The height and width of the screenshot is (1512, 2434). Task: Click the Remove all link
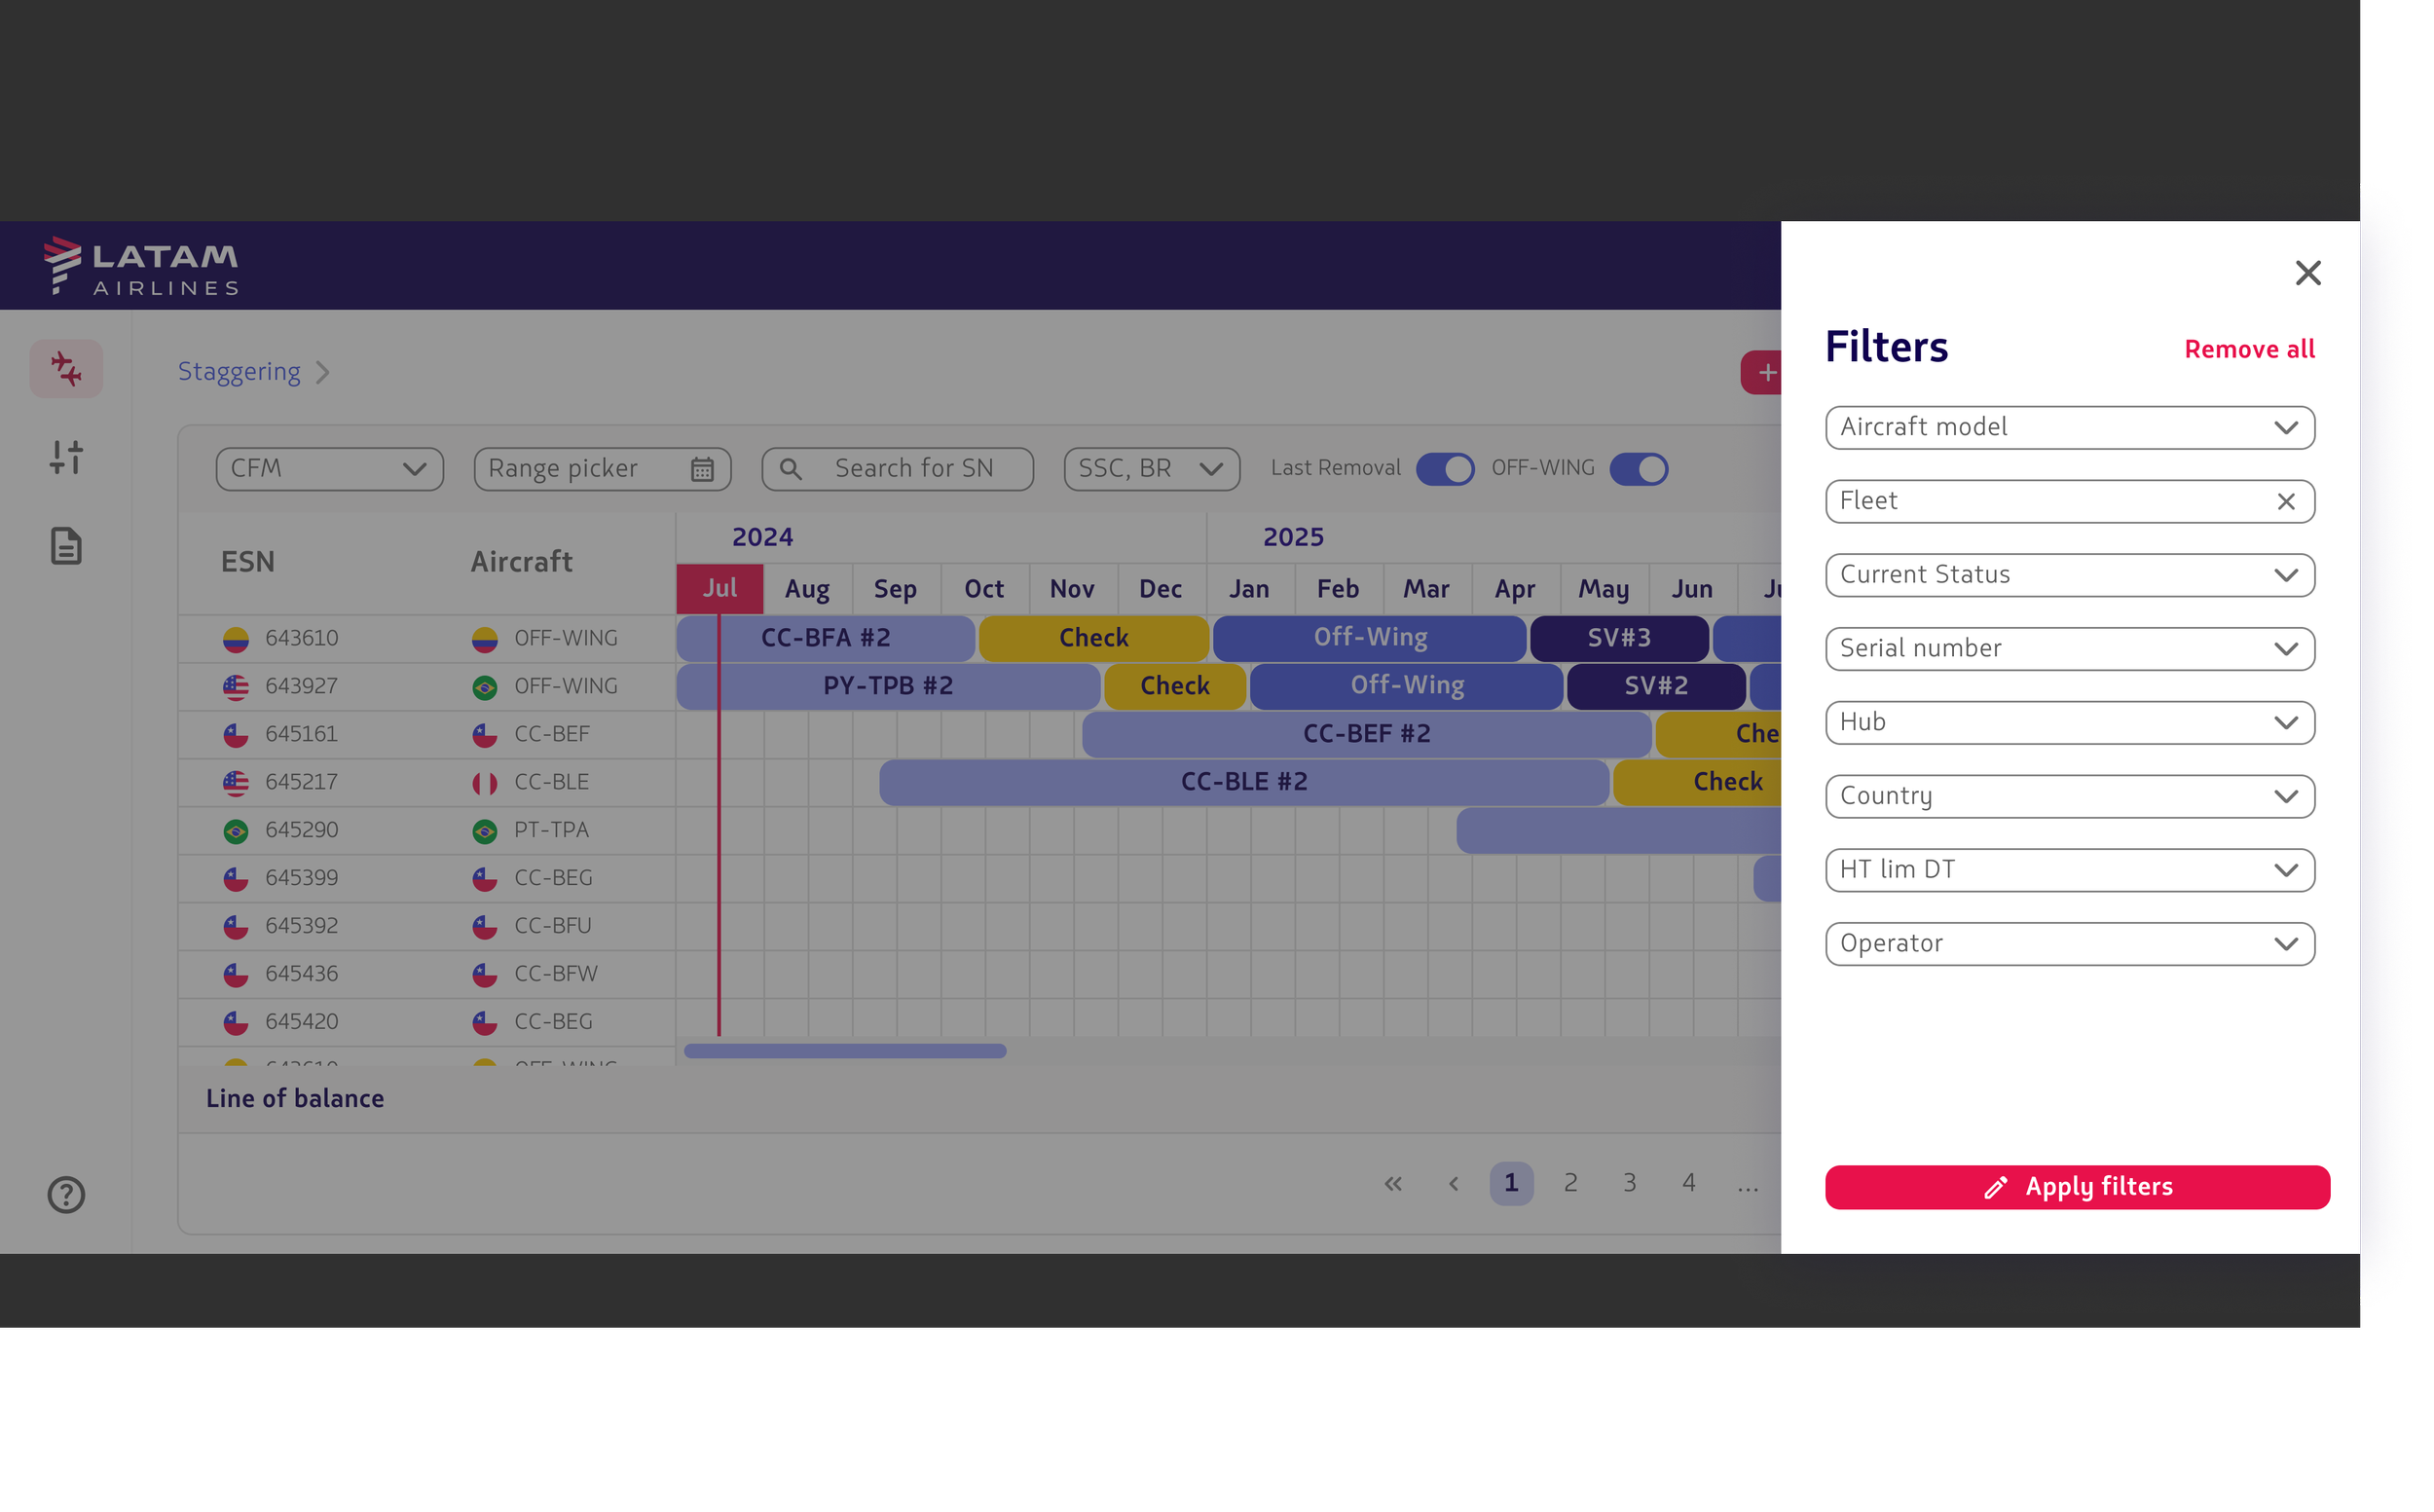click(2249, 349)
